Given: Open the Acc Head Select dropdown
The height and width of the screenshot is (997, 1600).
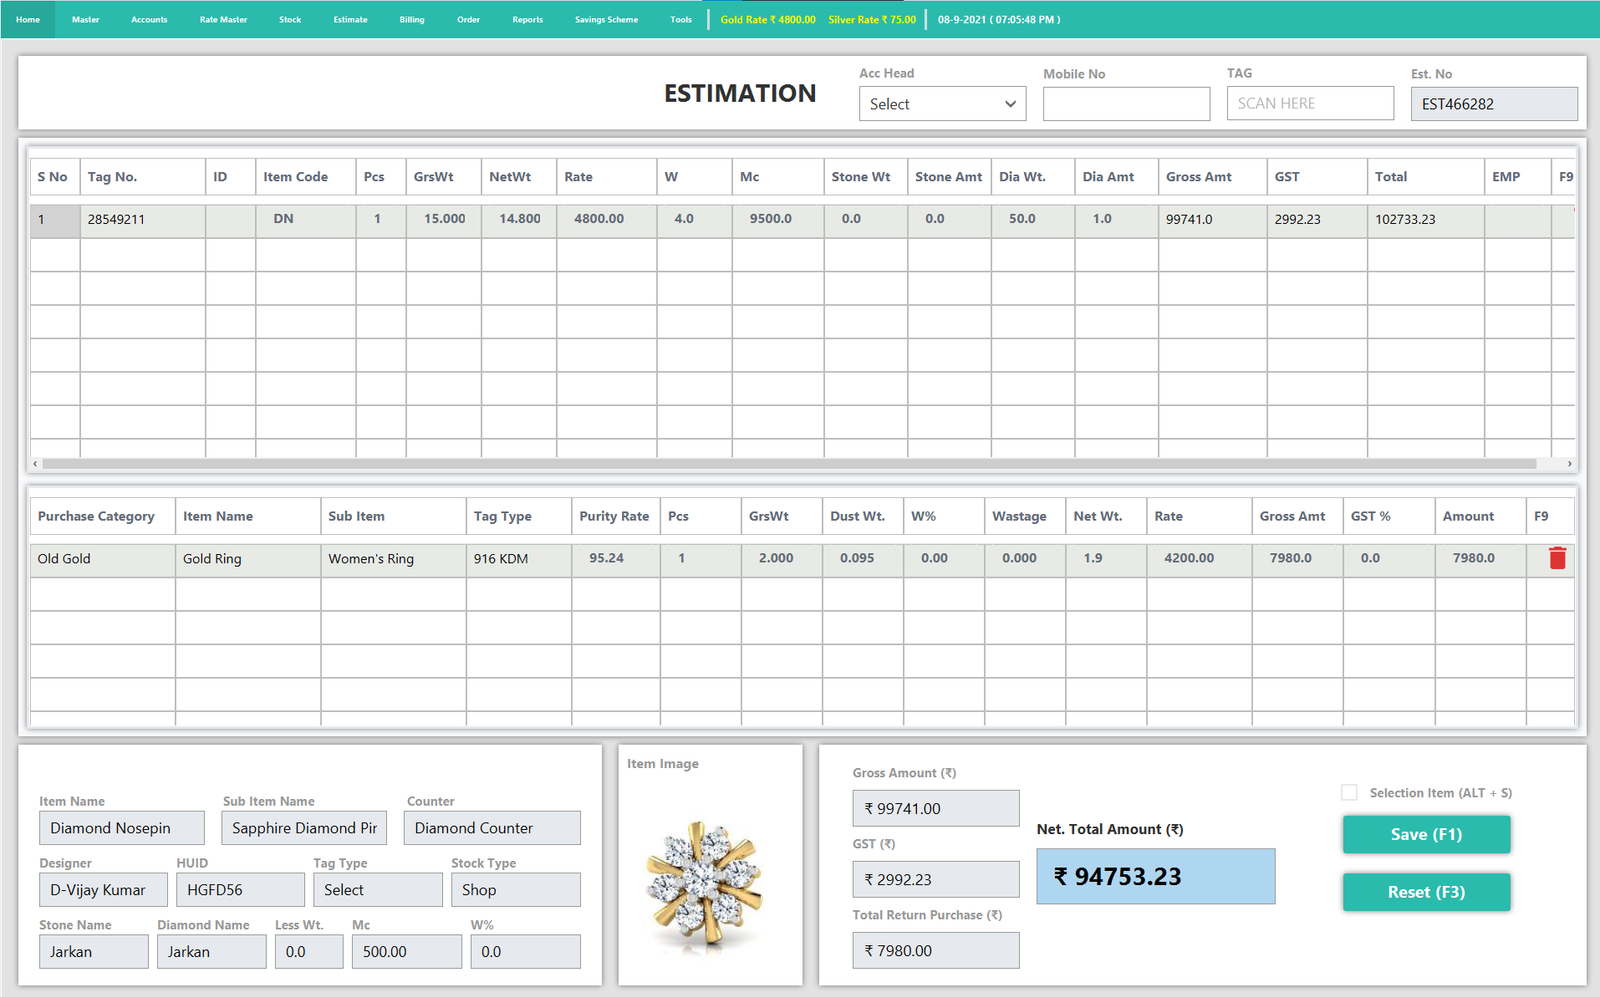Looking at the screenshot, I should pos(942,104).
